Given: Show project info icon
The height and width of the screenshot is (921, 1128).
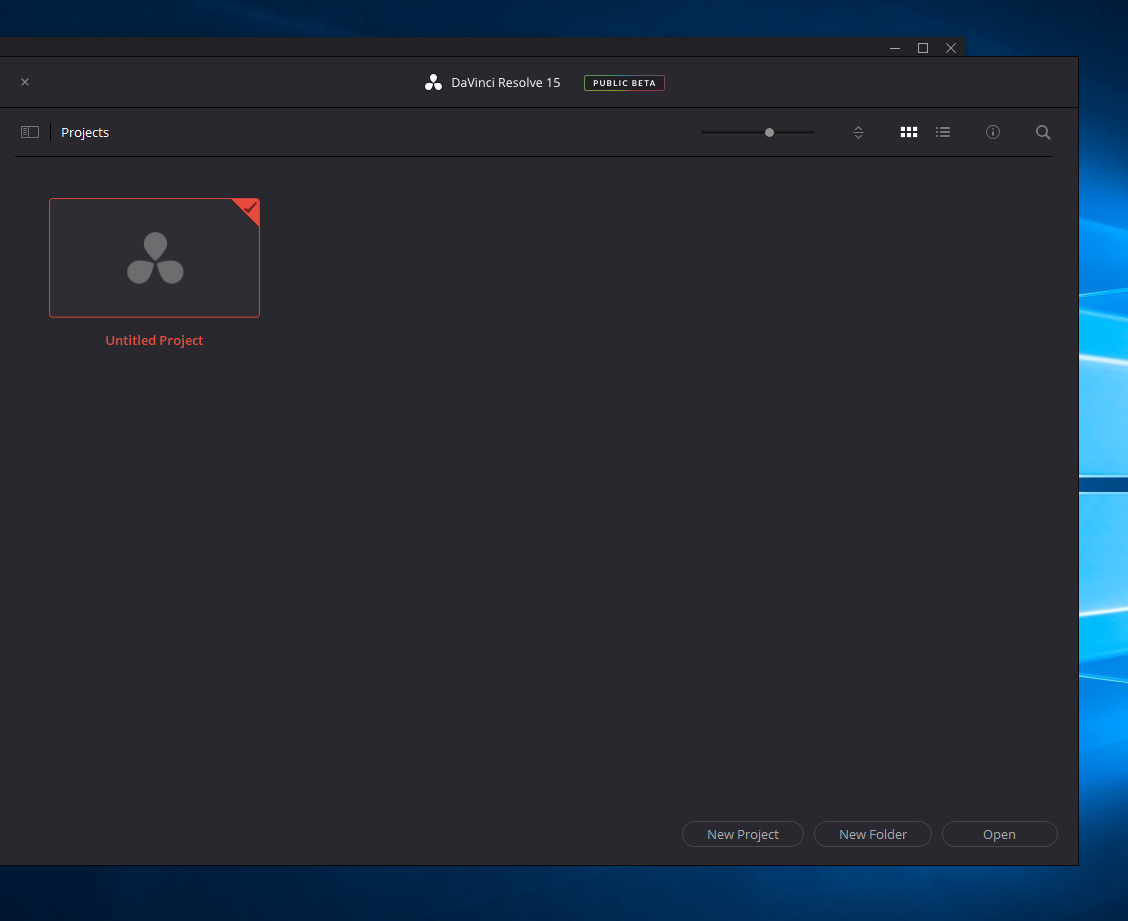Looking at the screenshot, I should click(x=993, y=132).
